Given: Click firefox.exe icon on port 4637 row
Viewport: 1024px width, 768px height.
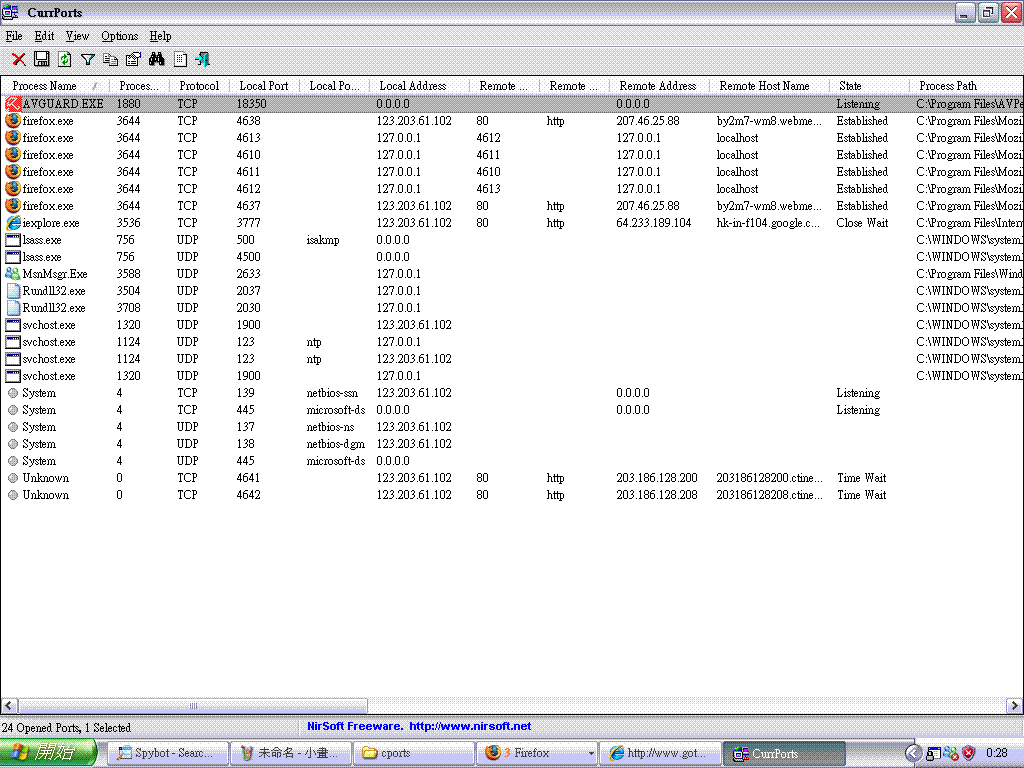Looking at the screenshot, I should tap(12, 205).
